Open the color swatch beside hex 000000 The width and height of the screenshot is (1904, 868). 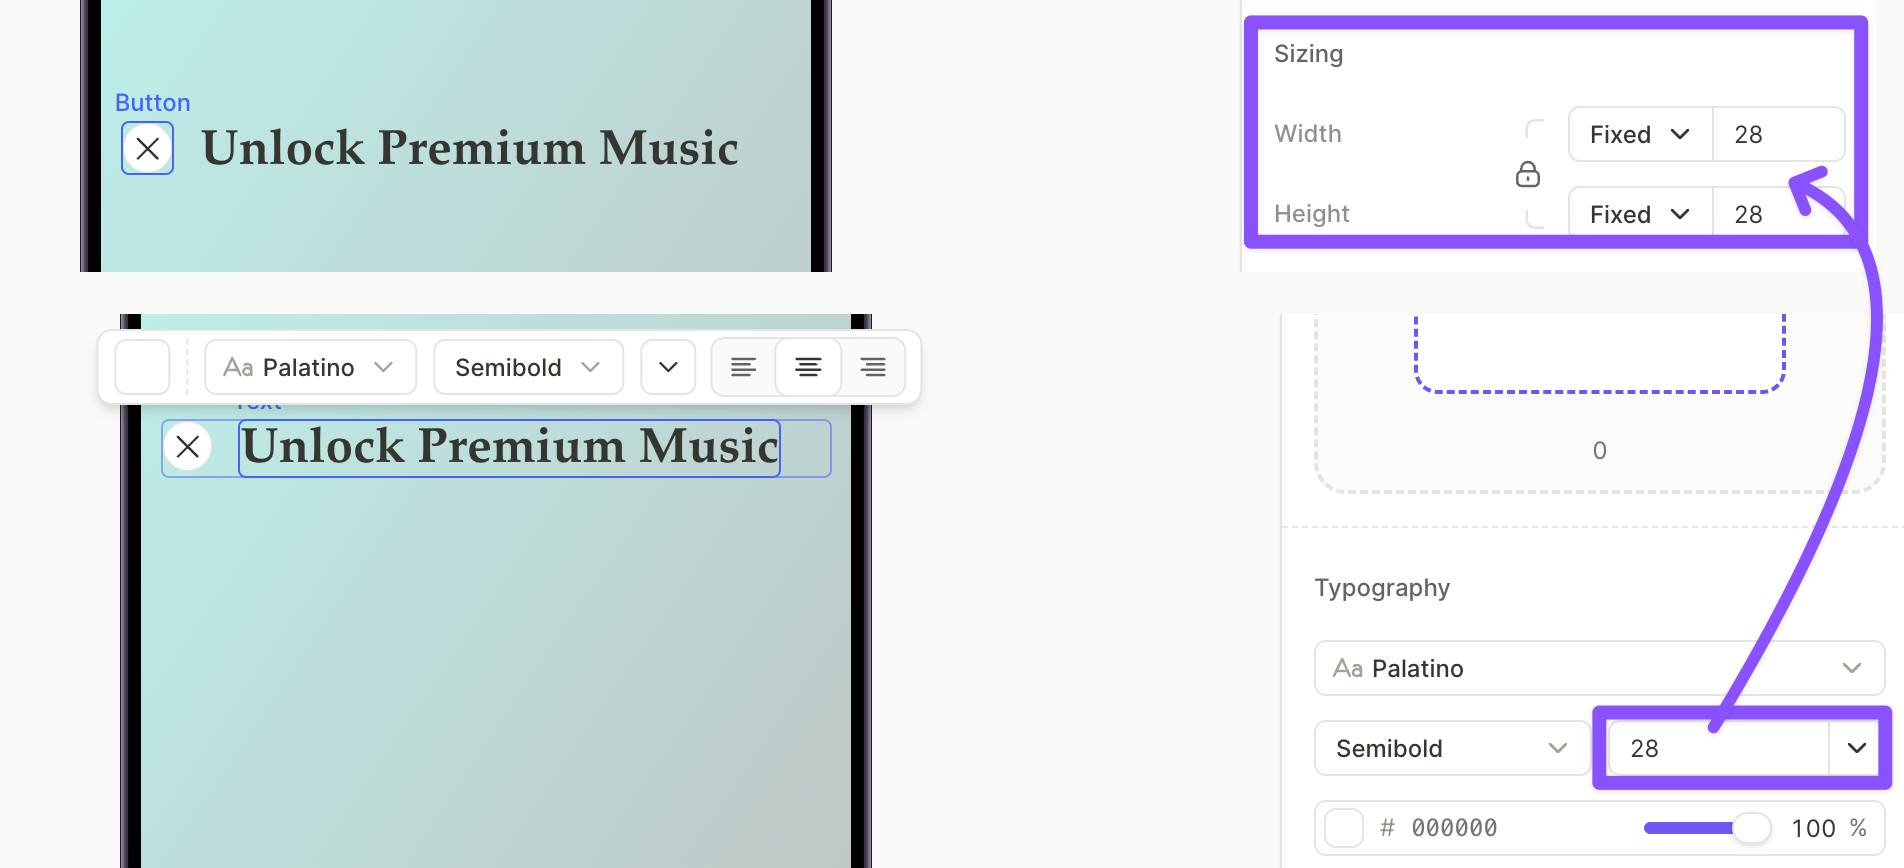pyautogui.click(x=1344, y=828)
